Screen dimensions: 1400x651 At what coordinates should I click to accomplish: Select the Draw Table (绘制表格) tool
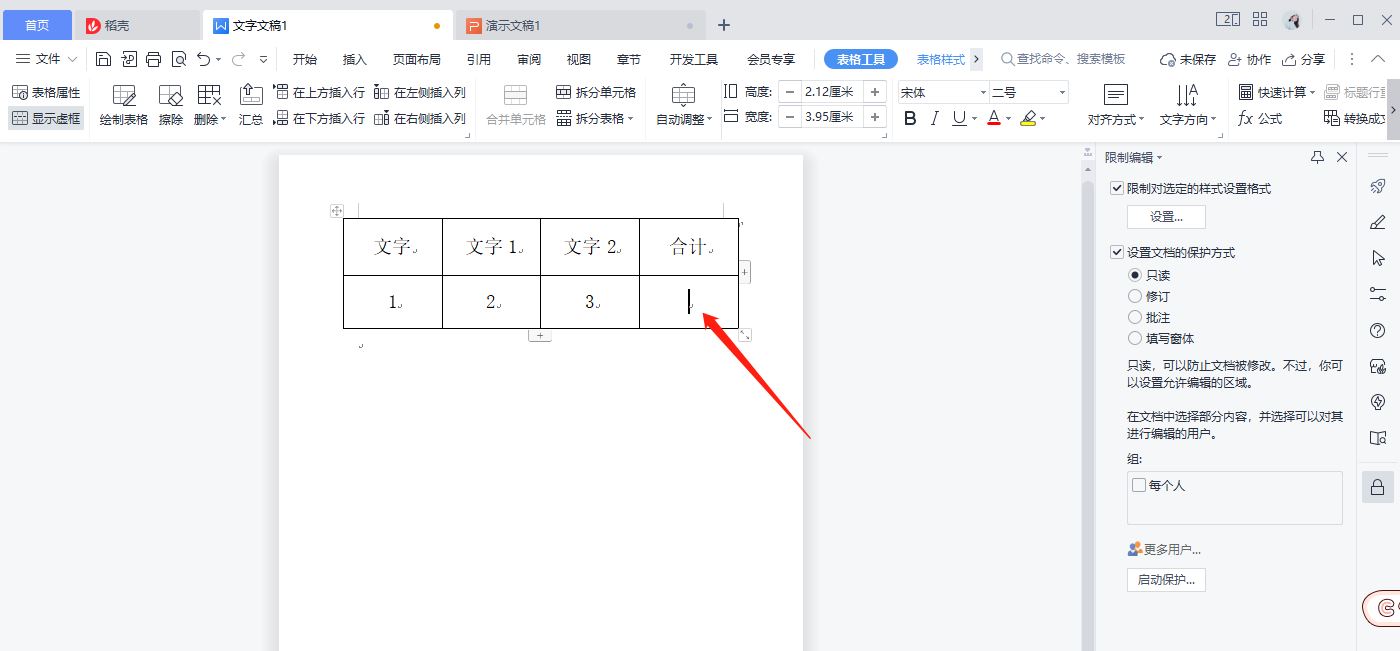pos(124,106)
